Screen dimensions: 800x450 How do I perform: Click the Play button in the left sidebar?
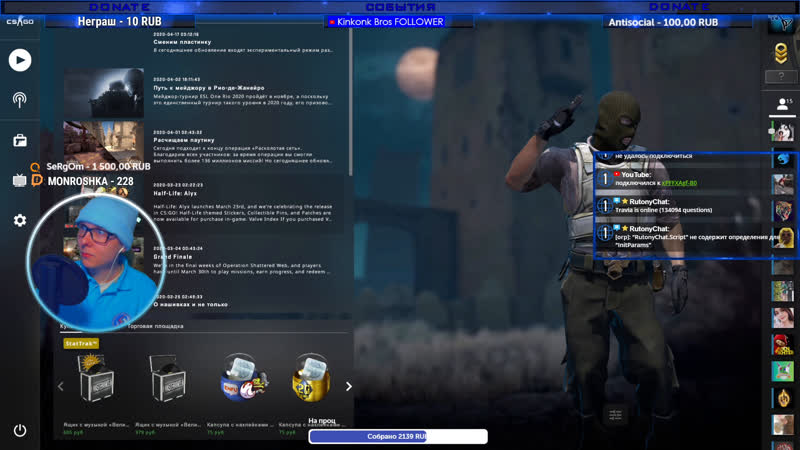20,60
